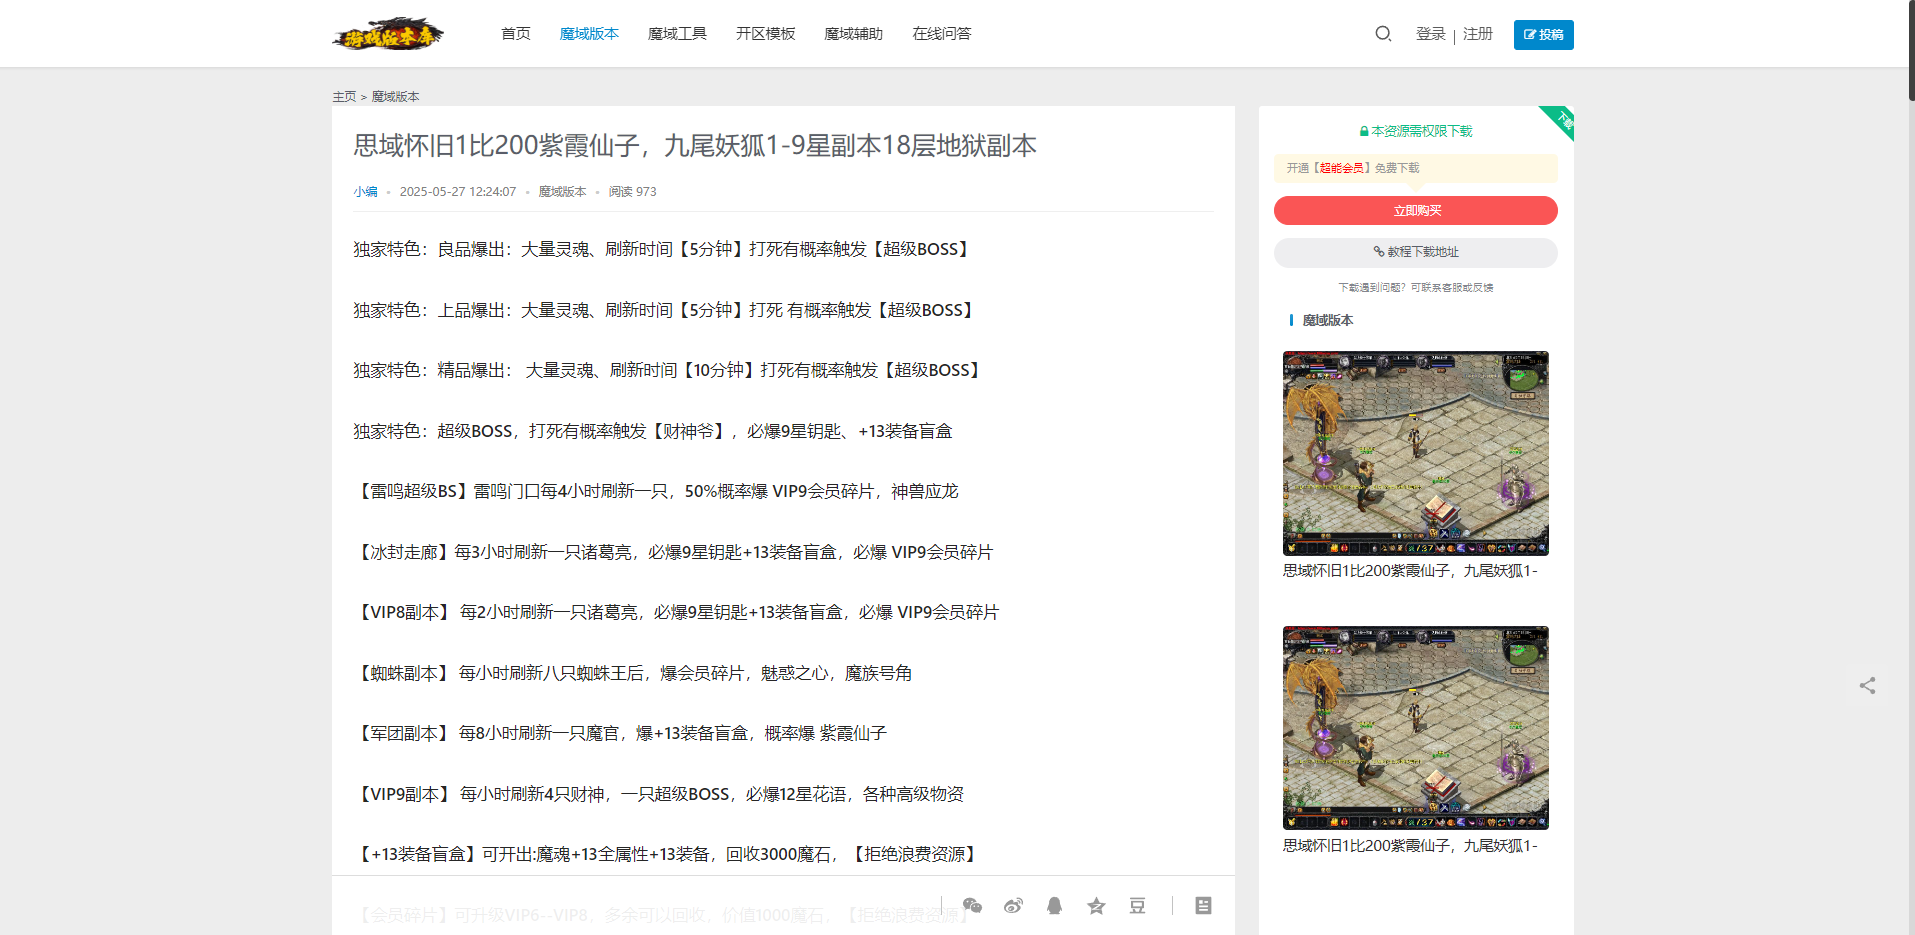Open 魔域工具 navigation item

(x=677, y=34)
